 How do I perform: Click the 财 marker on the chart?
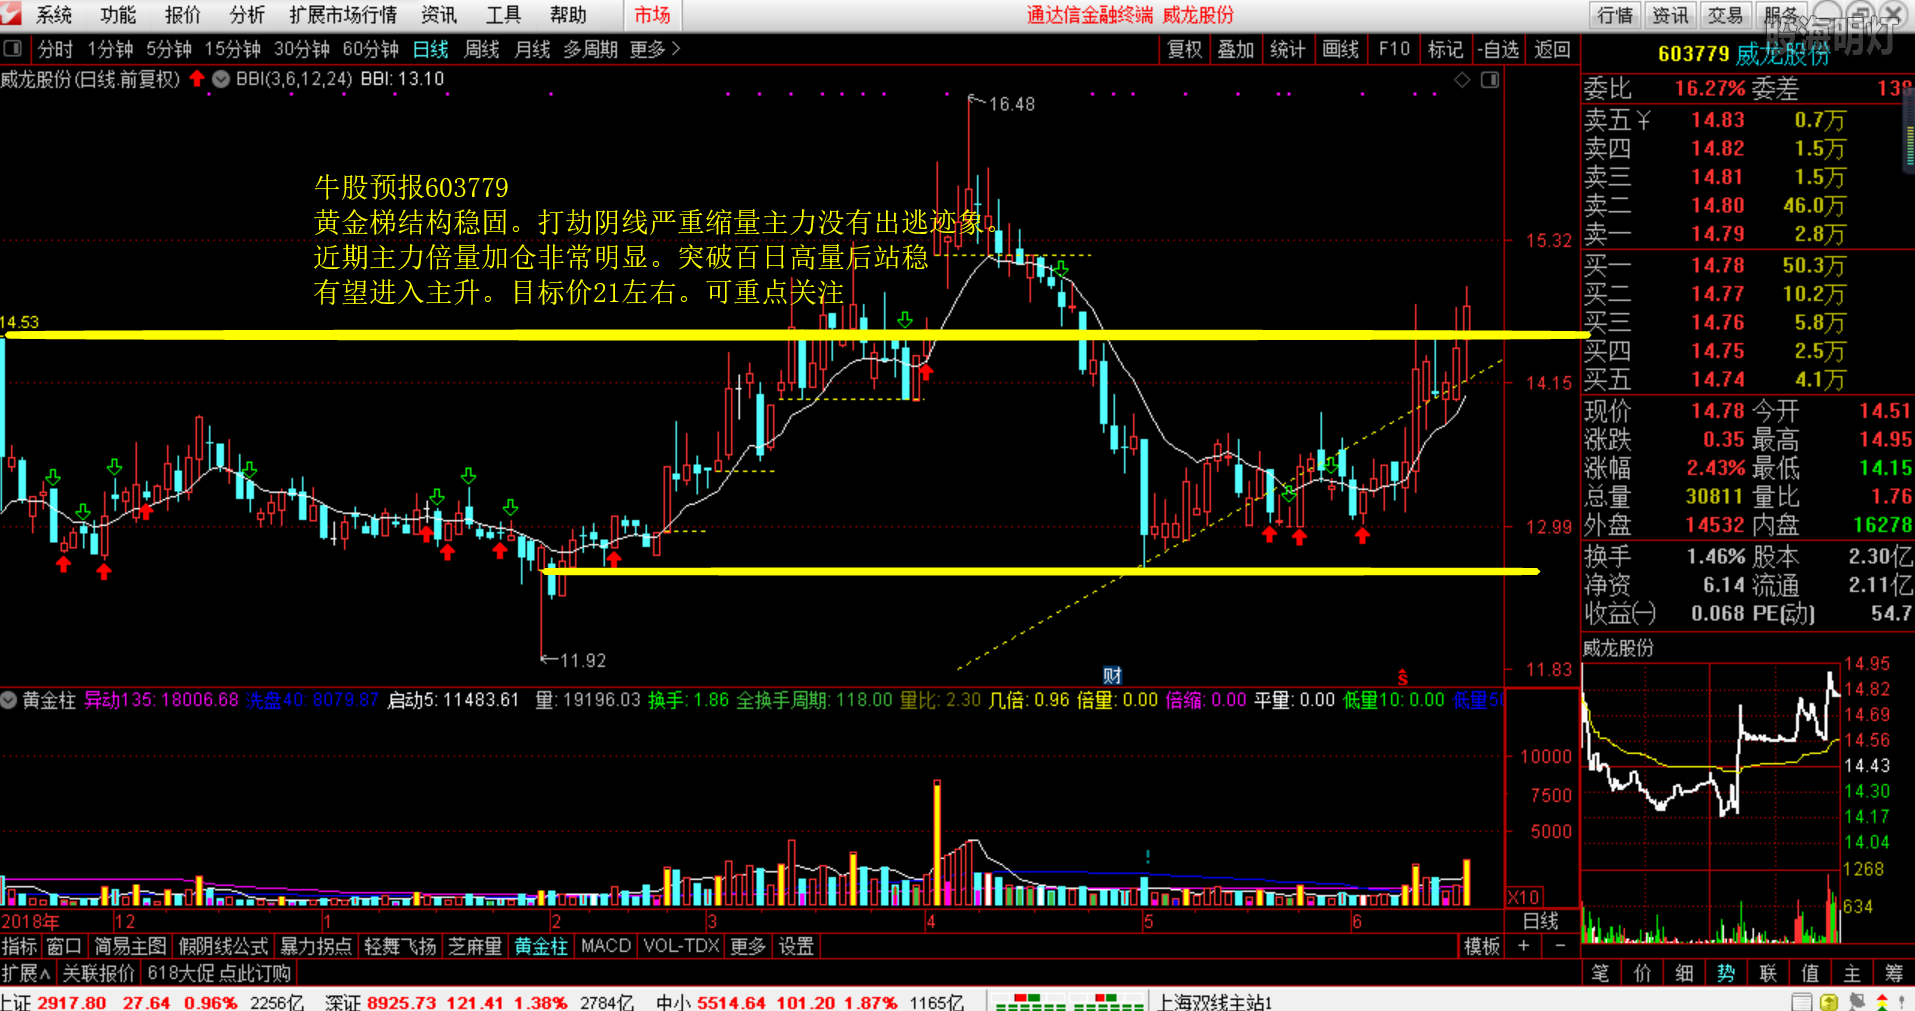(1112, 676)
